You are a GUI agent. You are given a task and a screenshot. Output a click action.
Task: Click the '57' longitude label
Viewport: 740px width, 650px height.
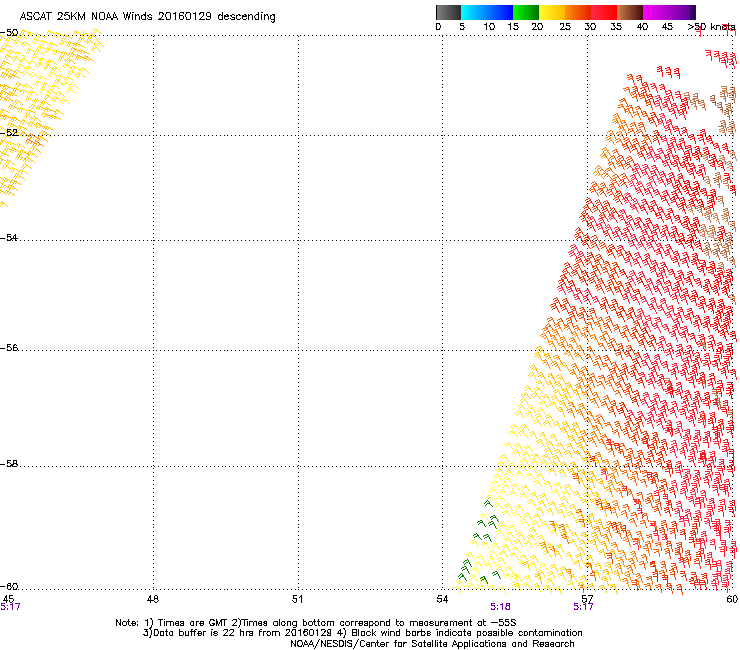tap(587, 599)
